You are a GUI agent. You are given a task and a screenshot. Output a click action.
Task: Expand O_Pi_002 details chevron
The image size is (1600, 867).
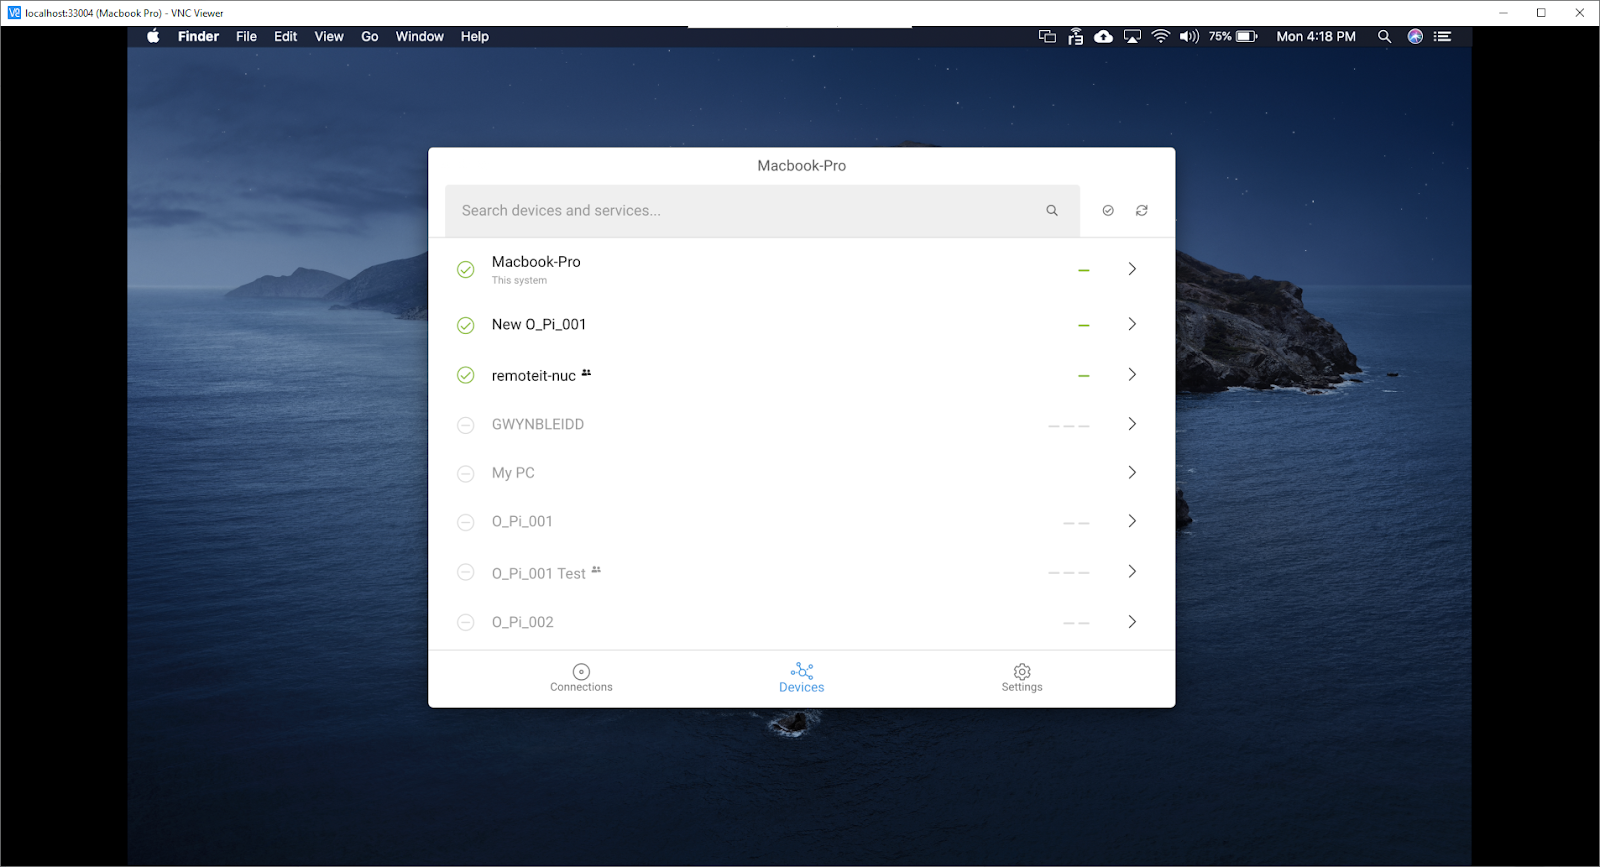coord(1132,622)
